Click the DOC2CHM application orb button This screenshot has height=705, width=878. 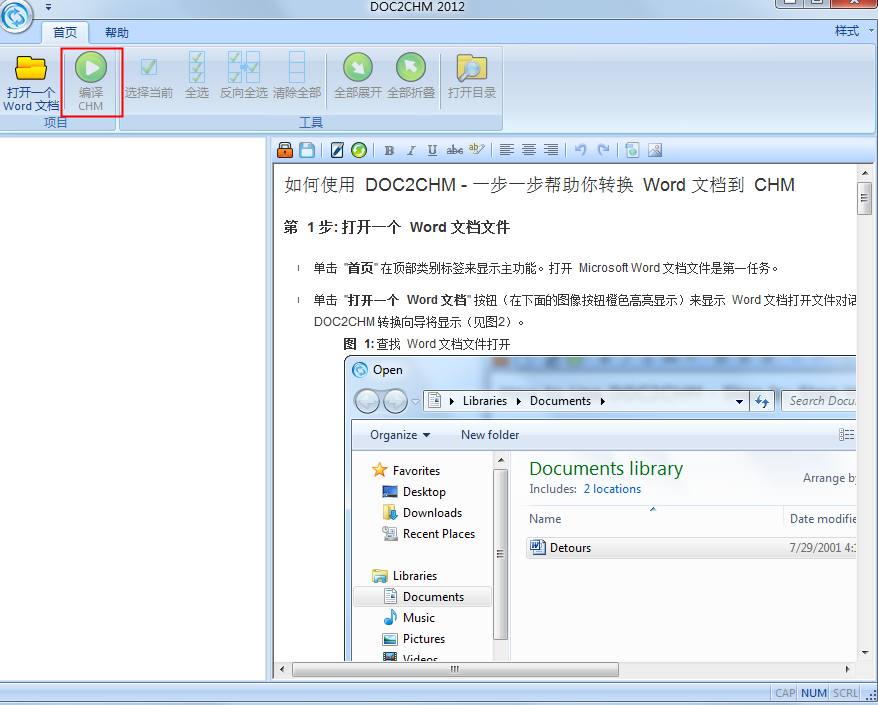[16, 16]
